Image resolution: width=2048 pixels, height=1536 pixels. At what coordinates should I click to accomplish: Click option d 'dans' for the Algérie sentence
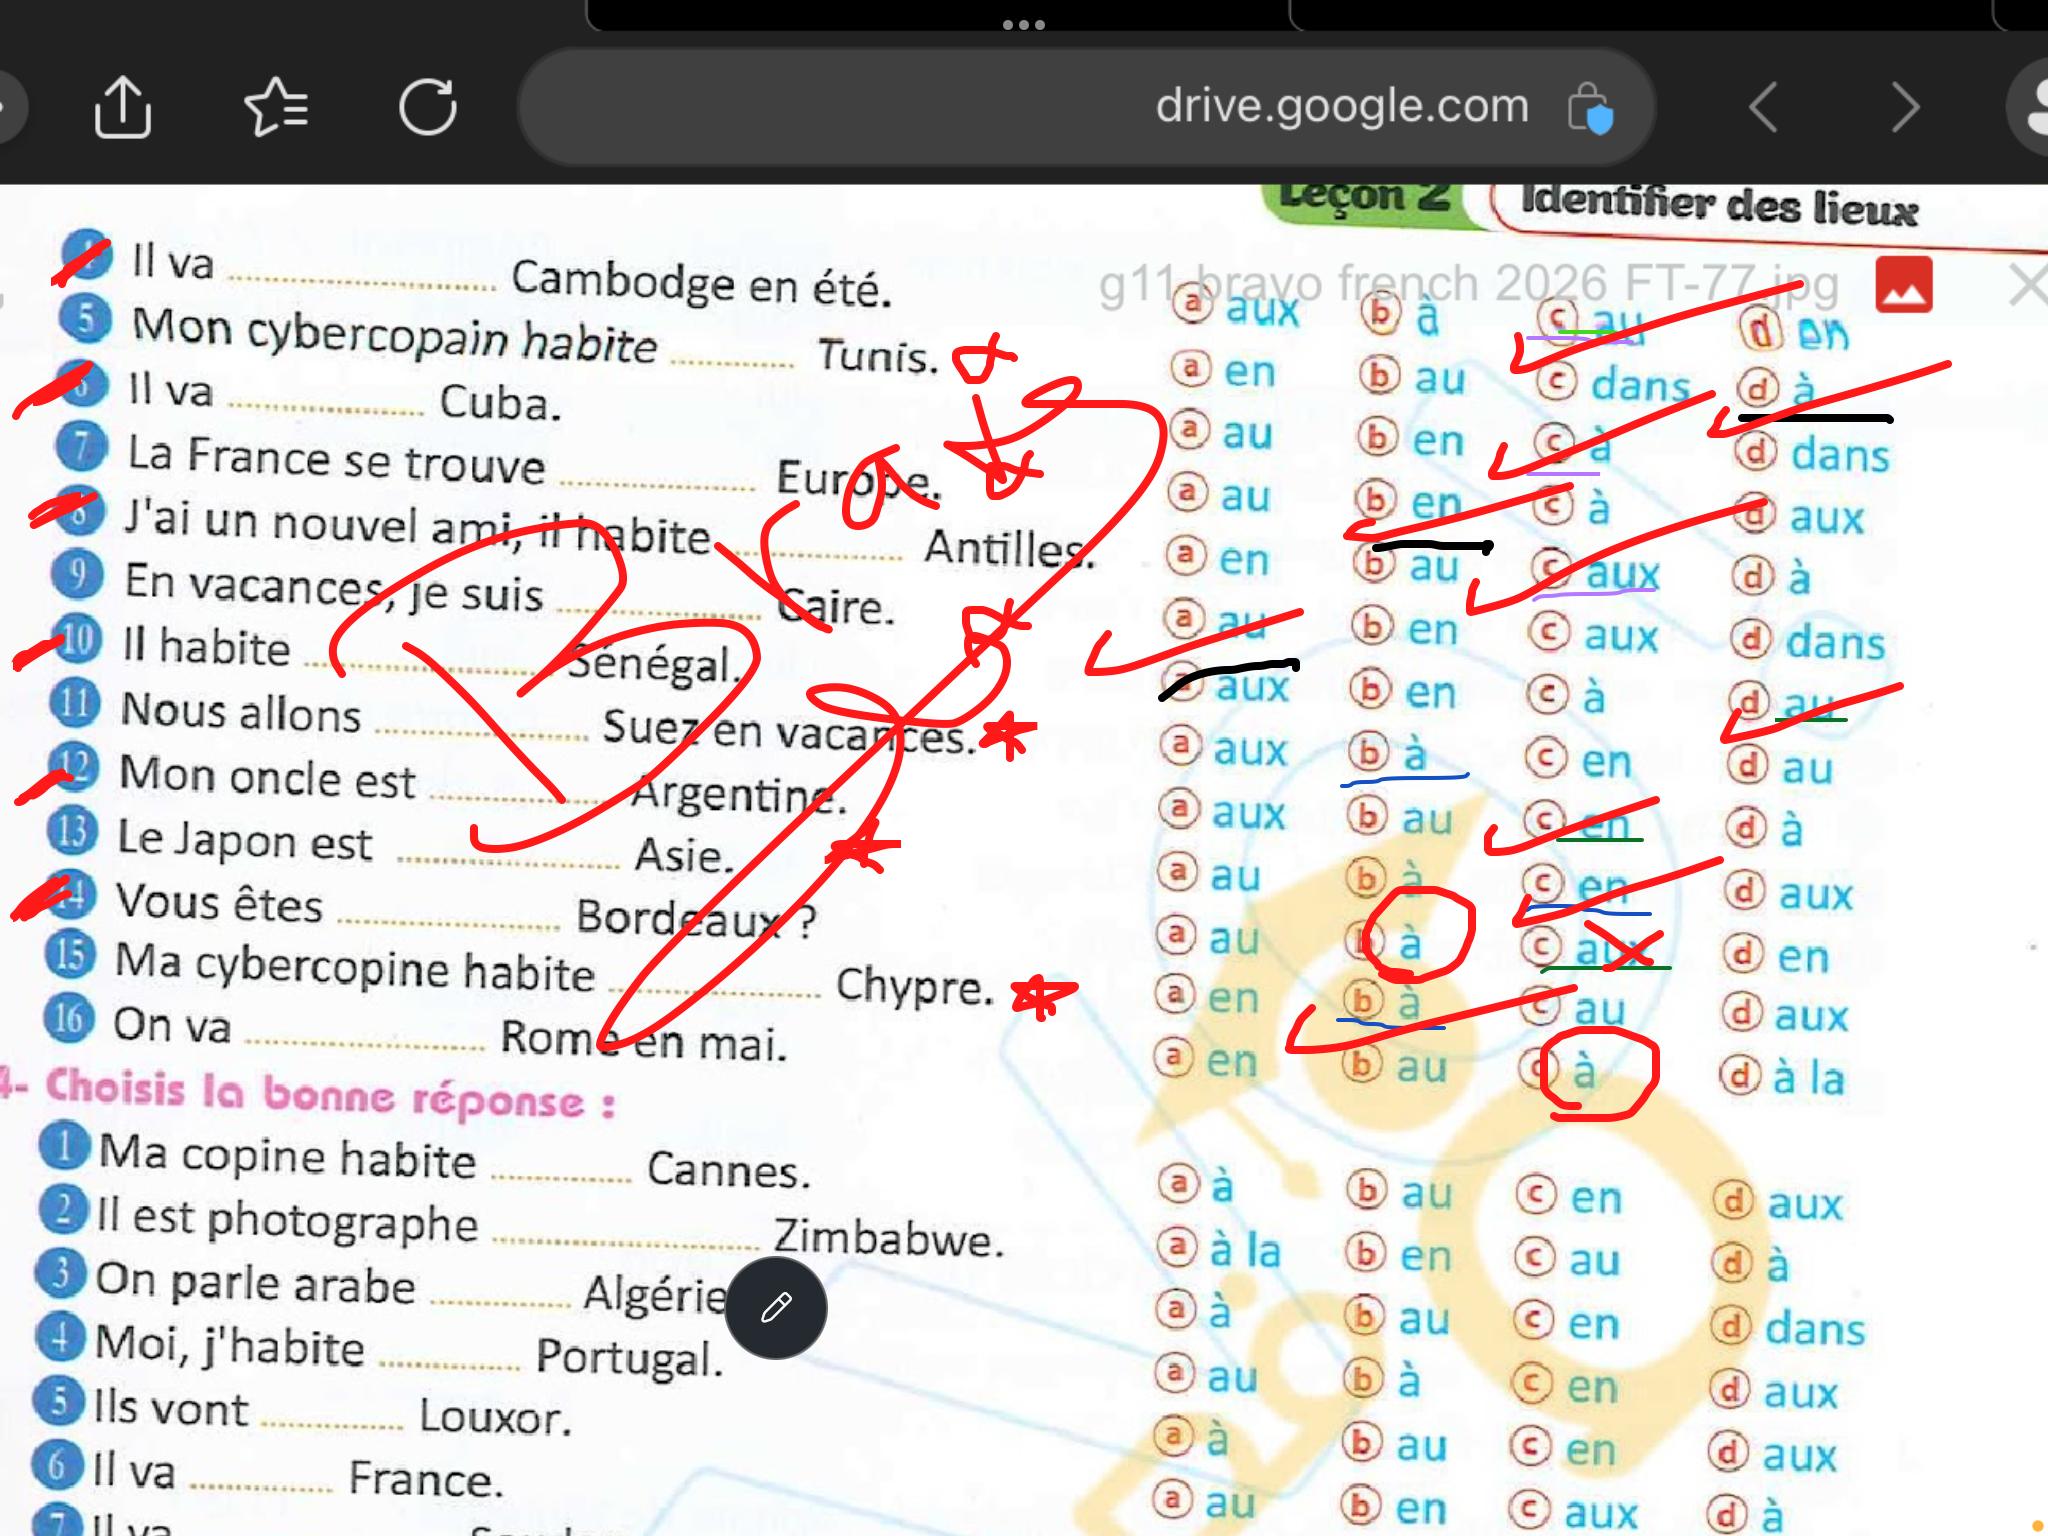pos(1789,1328)
